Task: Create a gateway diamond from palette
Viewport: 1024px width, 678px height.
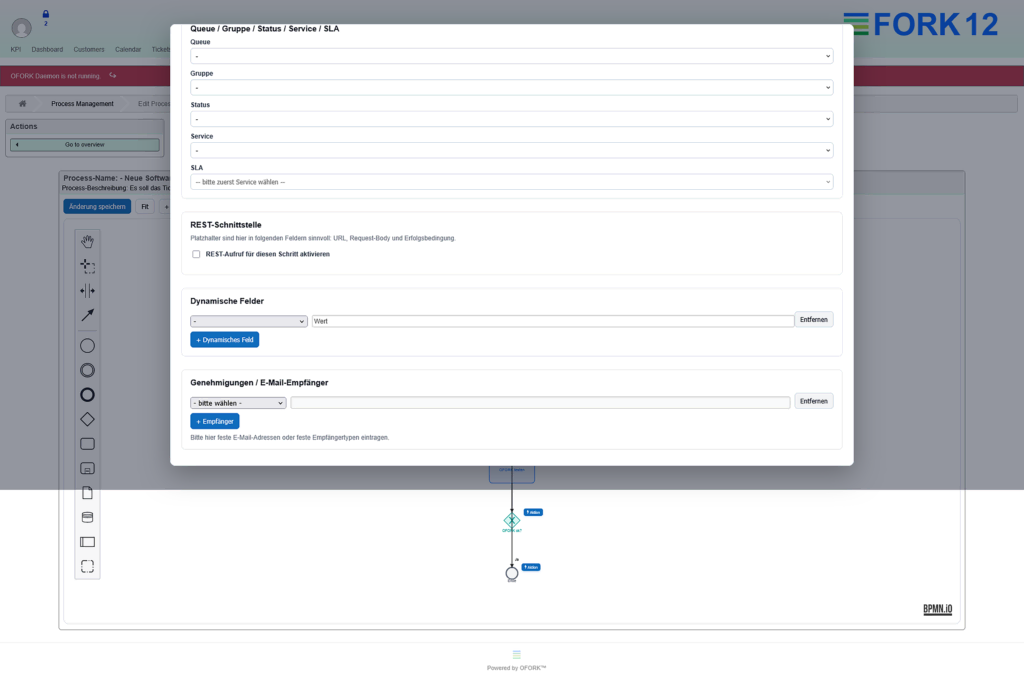Action: pyautogui.click(x=87, y=419)
